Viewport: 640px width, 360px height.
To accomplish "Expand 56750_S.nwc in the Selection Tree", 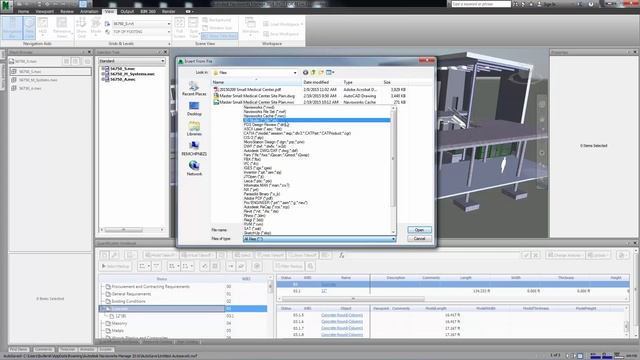I will (102, 69).
